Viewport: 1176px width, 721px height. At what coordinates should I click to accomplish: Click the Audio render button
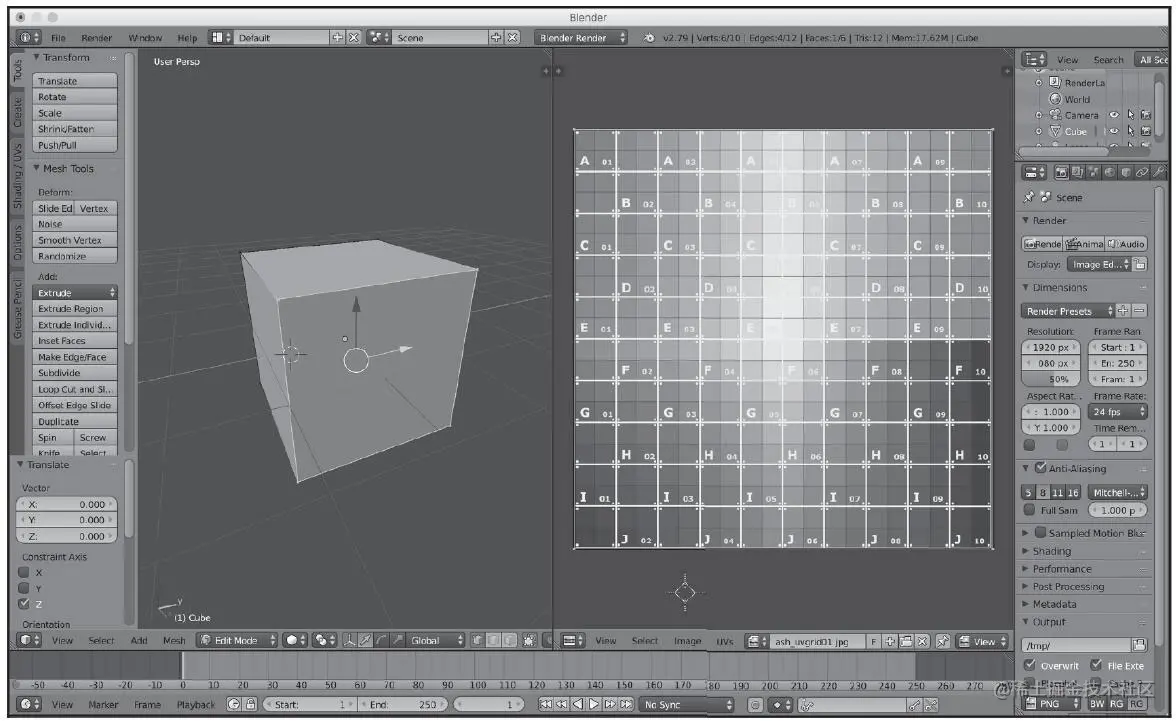1126,244
